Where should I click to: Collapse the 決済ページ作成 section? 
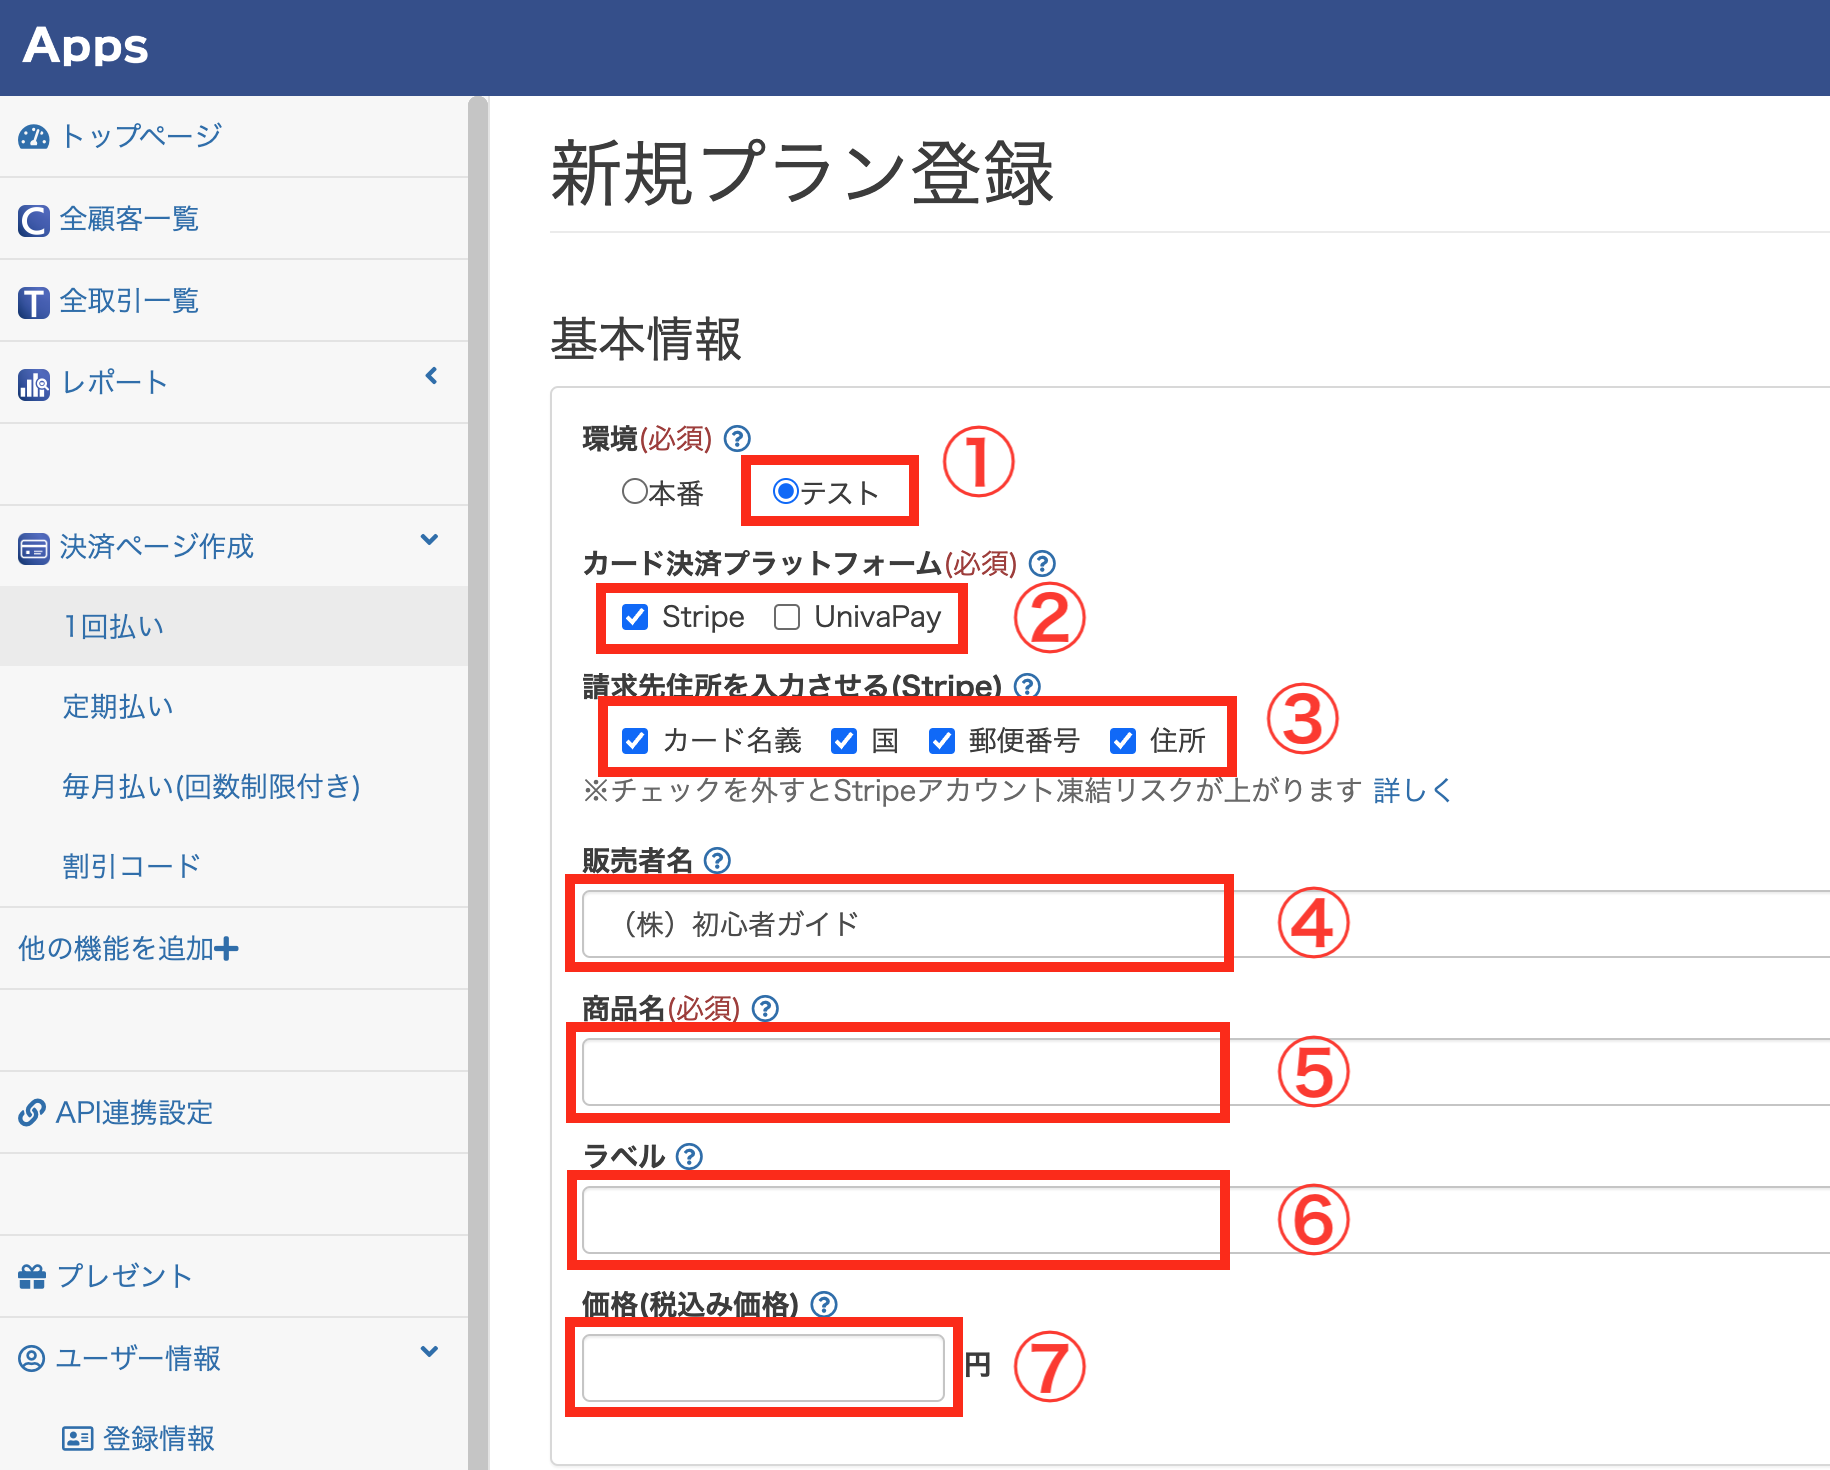[430, 540]
